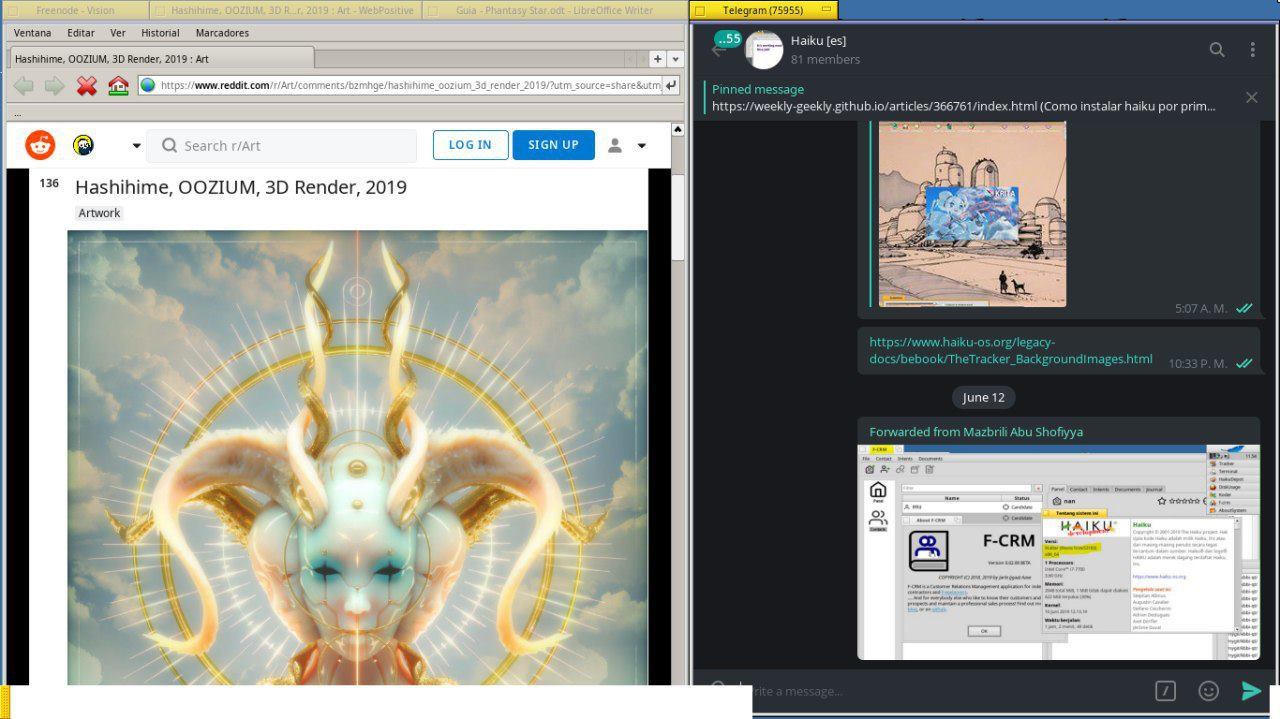
Task: Open the Ver menu
Action: (118, 33)
